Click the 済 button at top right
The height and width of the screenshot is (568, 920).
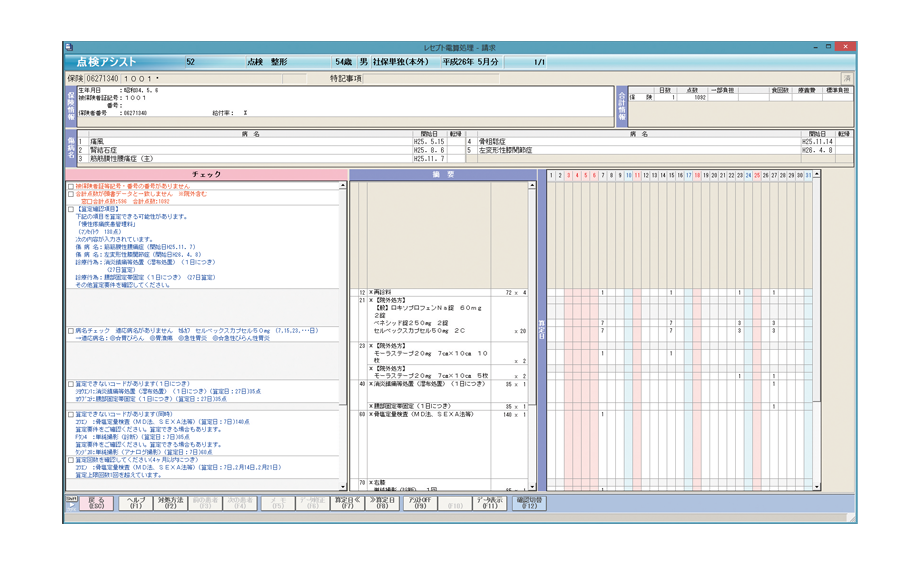pyautogui.click(x=847, y=78)
